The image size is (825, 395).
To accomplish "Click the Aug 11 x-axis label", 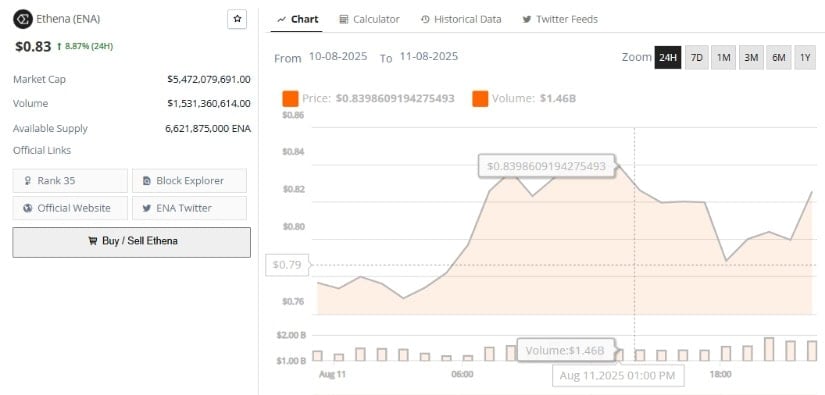I will point(333,374).
